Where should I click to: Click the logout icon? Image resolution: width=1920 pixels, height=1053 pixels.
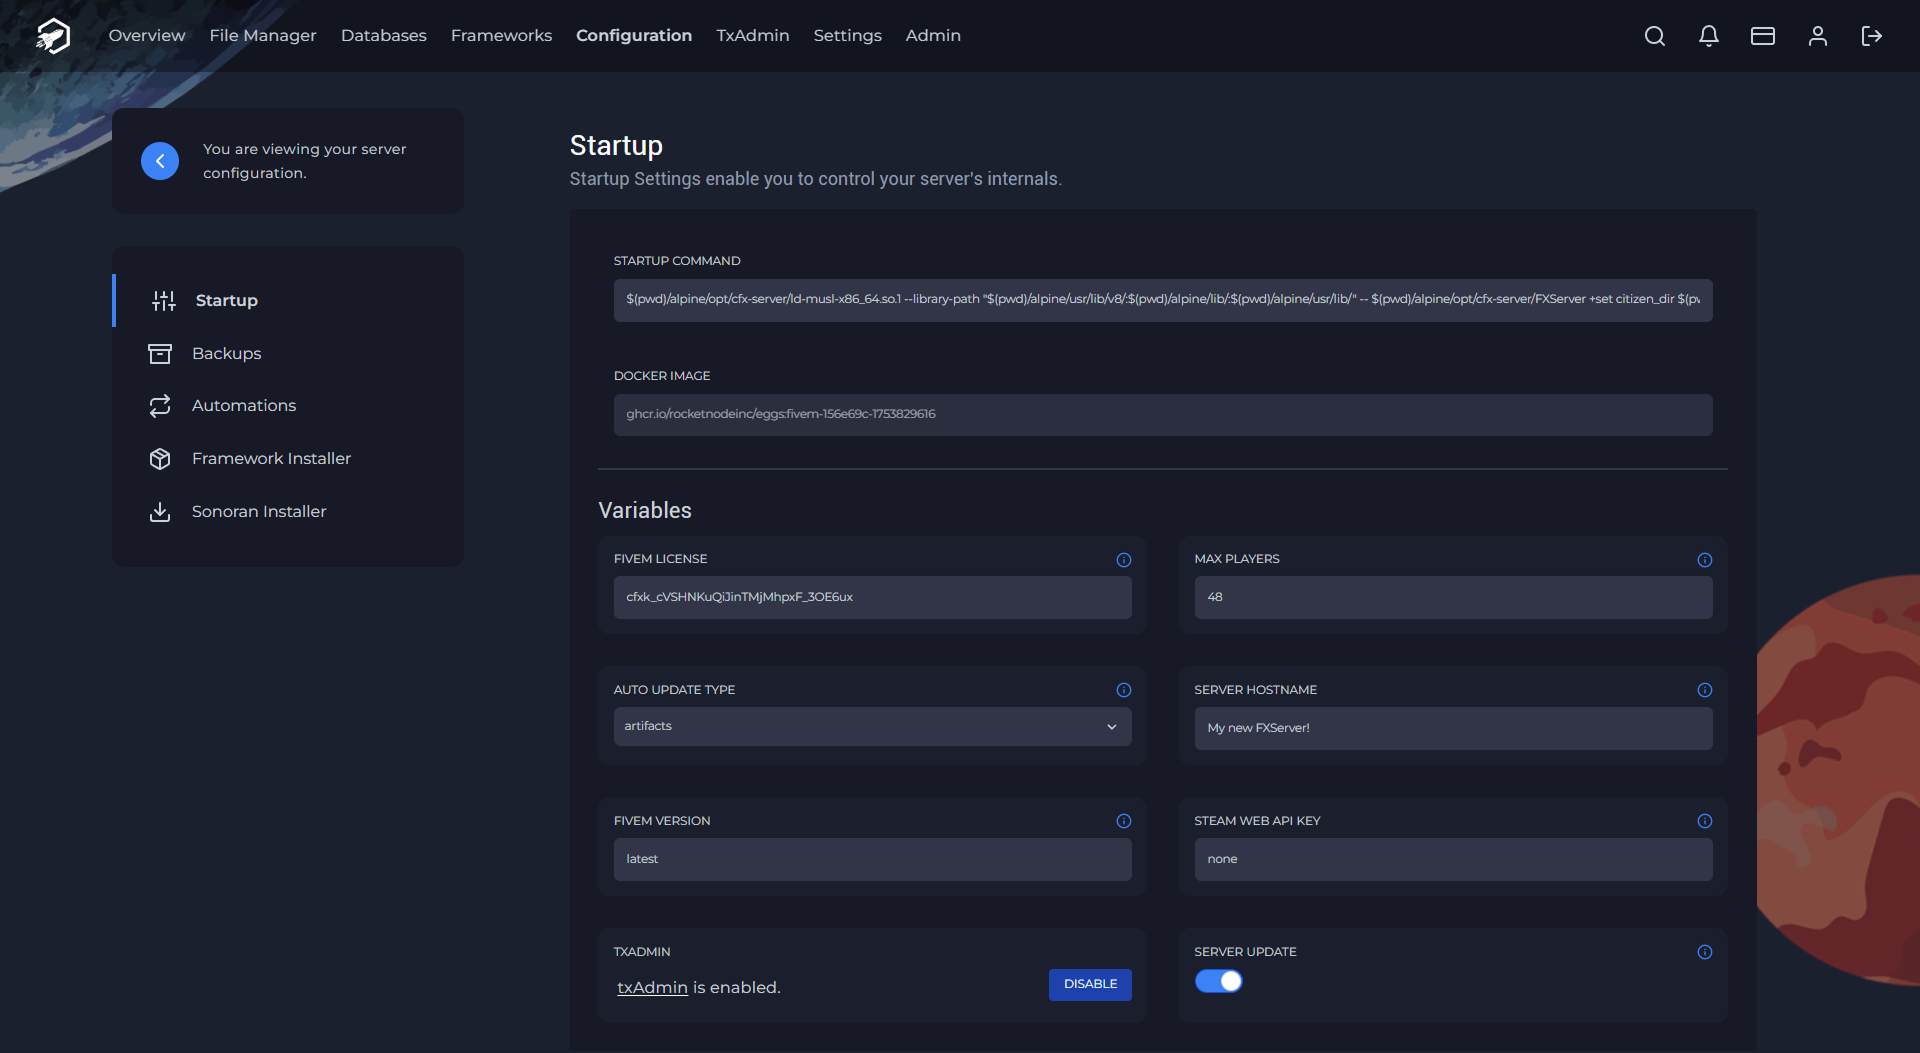click(x=1872, y=36)
